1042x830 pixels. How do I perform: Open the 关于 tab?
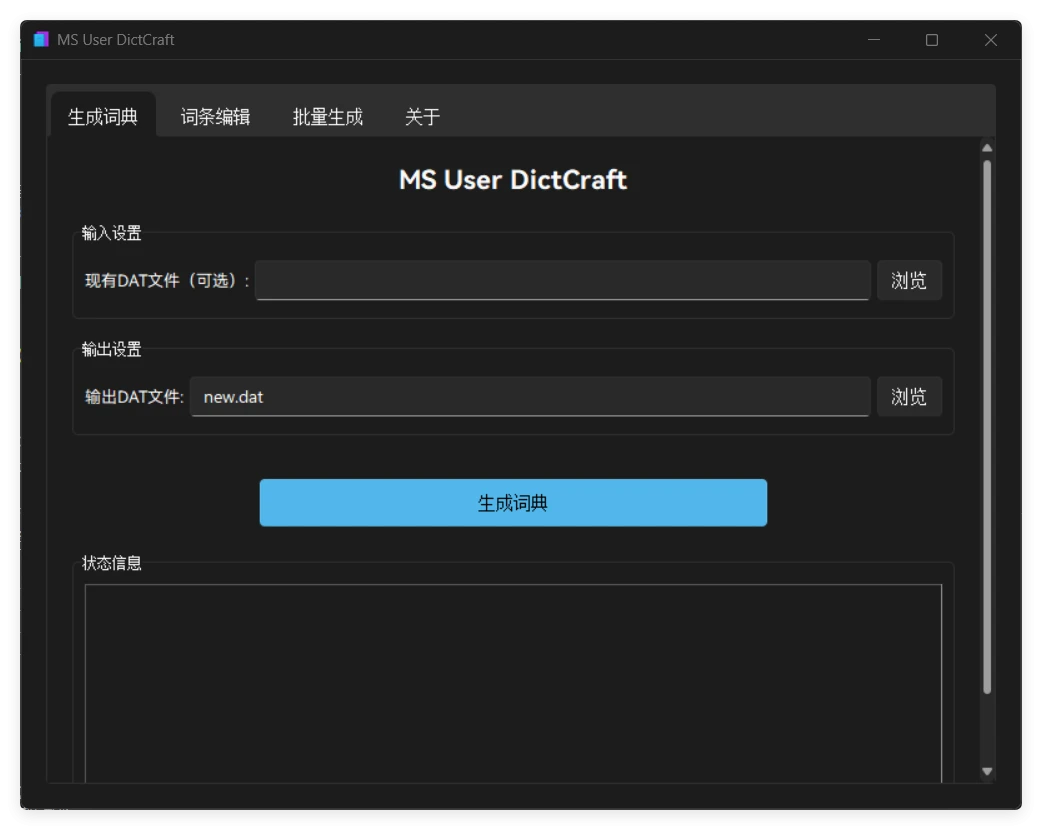[x=422, y=116]
